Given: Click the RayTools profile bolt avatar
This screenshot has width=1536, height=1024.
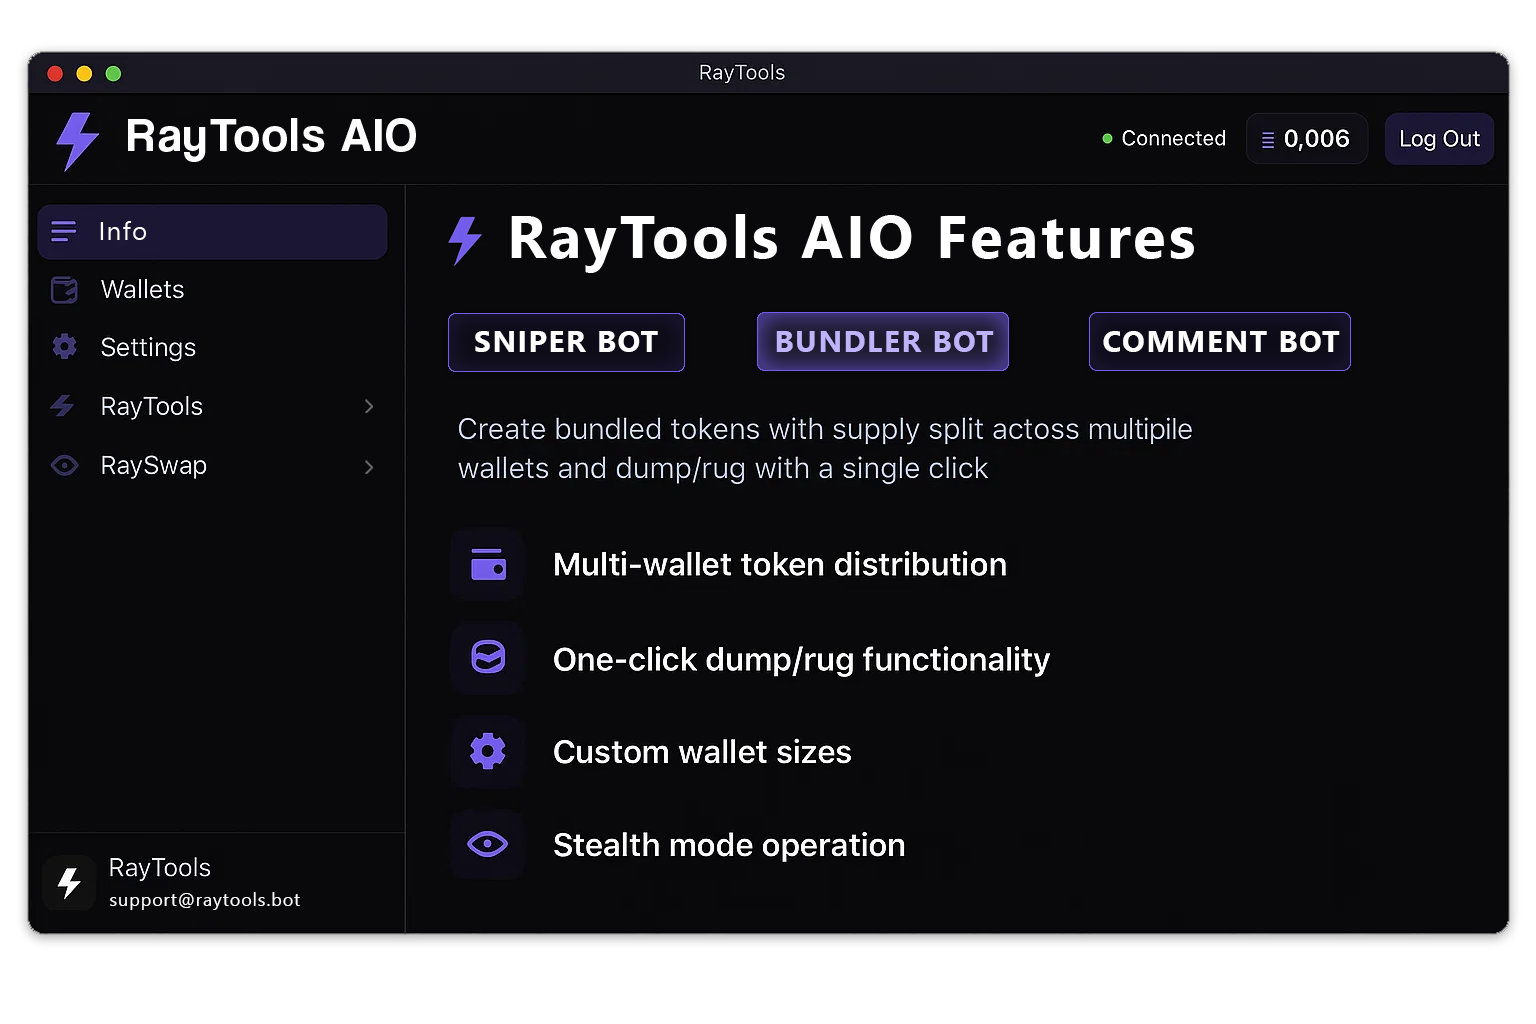Looking at the screenshot, I should (69, 883).
